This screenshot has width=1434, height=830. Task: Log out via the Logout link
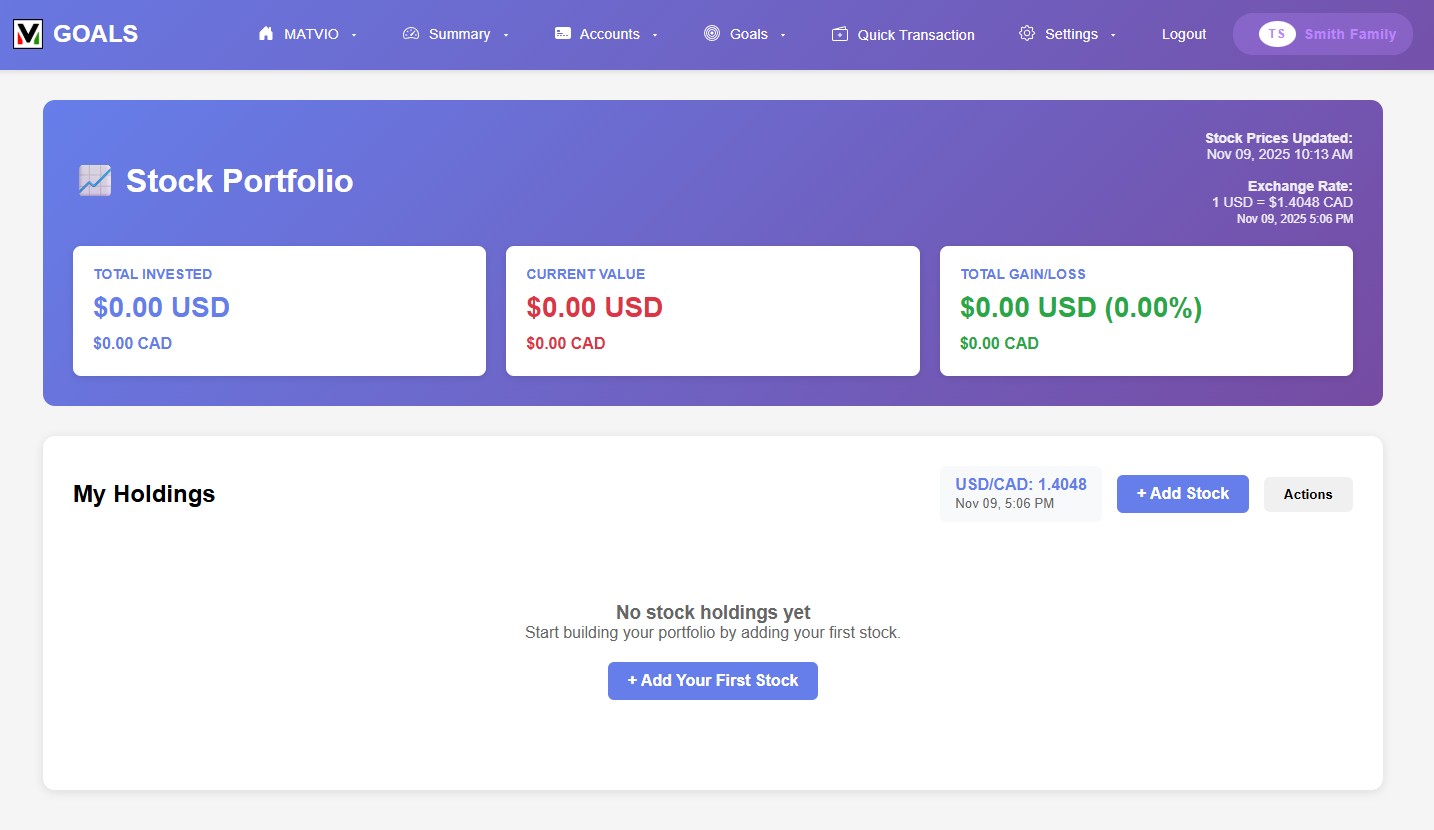(1184, 34)
